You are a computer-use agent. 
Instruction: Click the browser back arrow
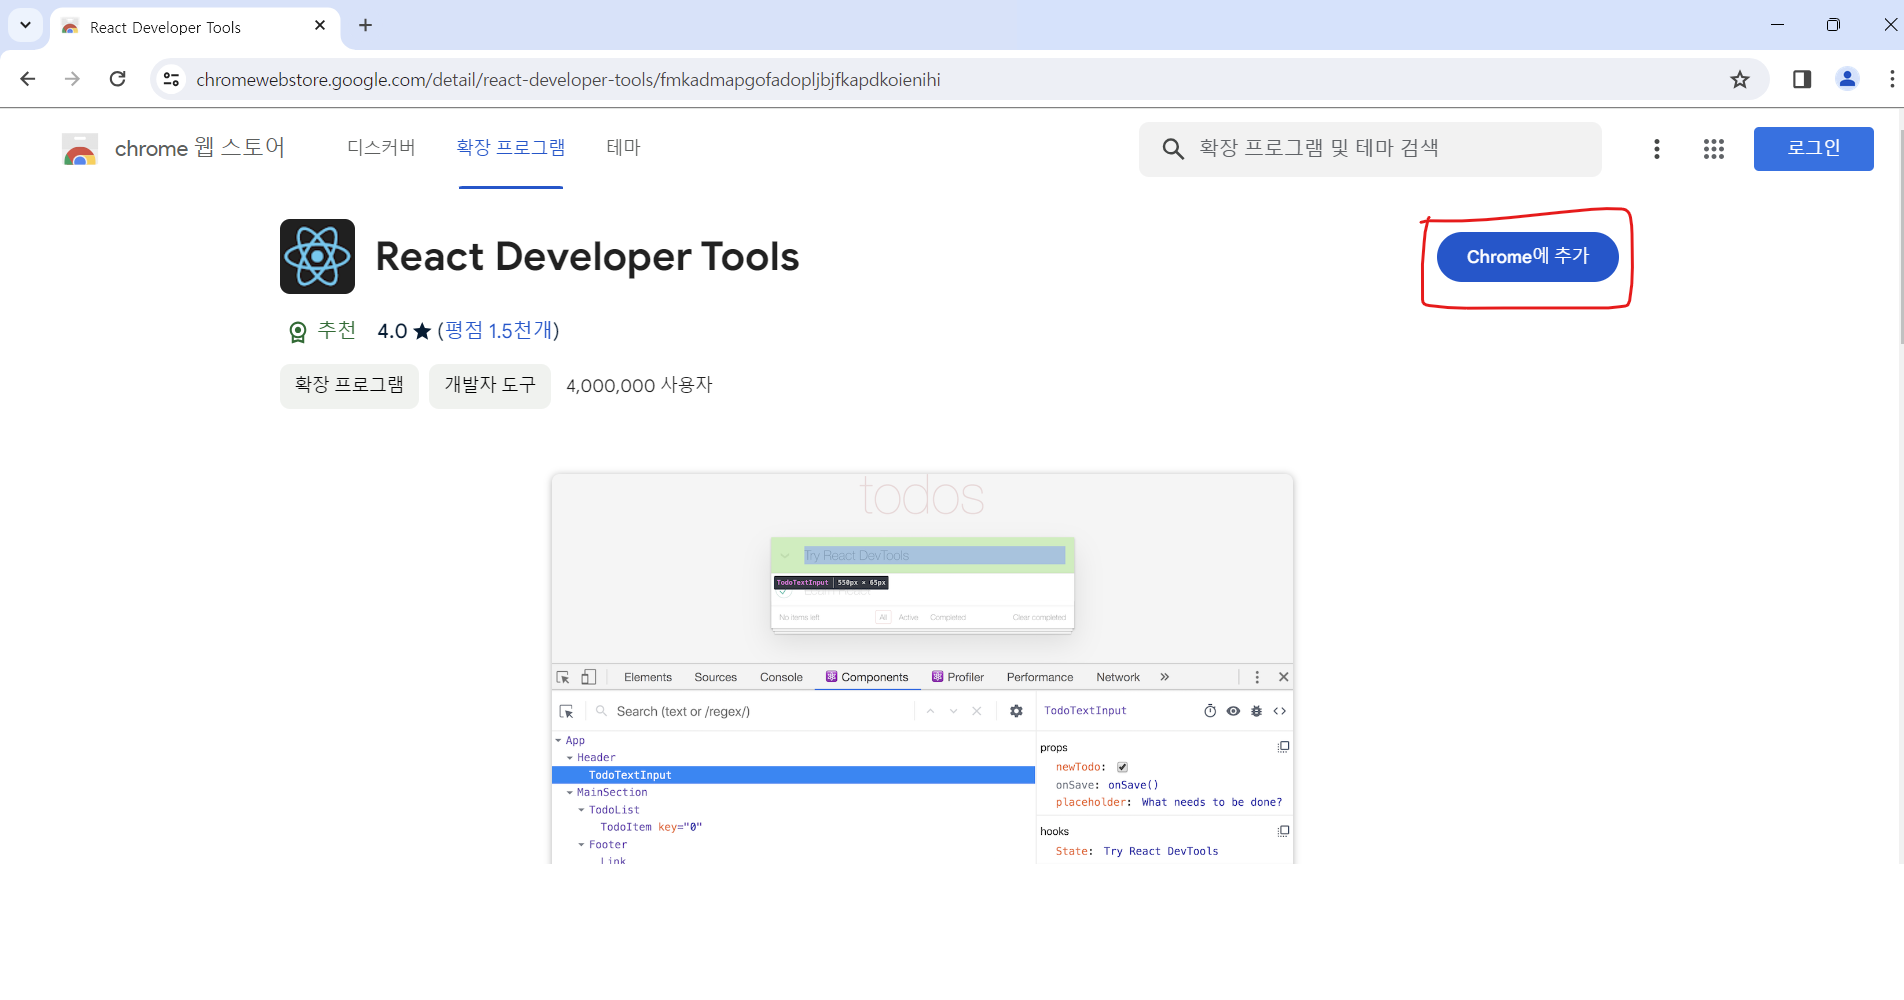pyautogui.click(x=28, y=79)
